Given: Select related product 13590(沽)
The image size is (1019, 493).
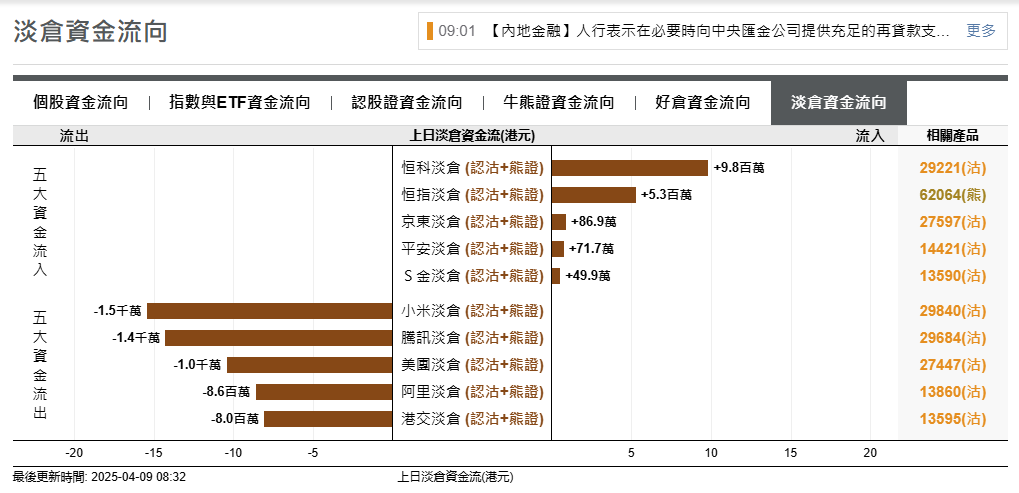Looking at the screenshot, I should click(952, 275).
